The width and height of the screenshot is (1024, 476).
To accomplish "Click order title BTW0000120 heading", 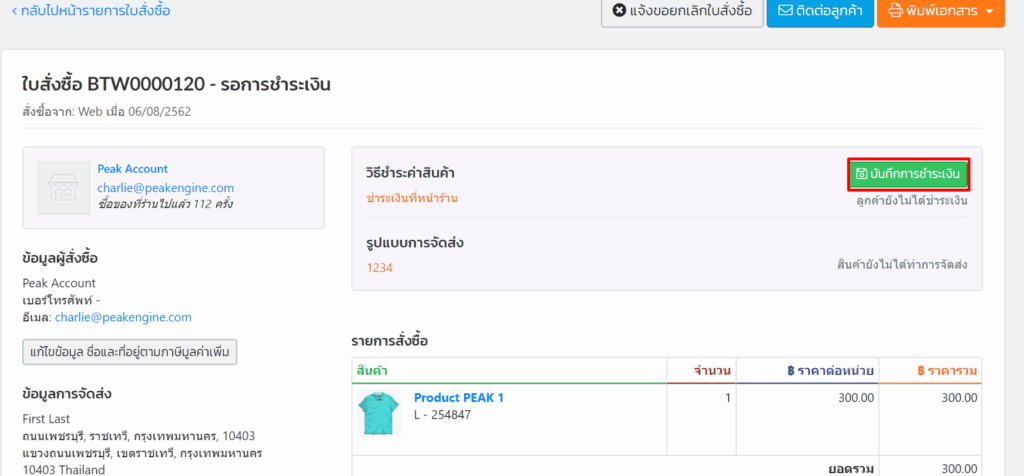I will pos(176,84).
